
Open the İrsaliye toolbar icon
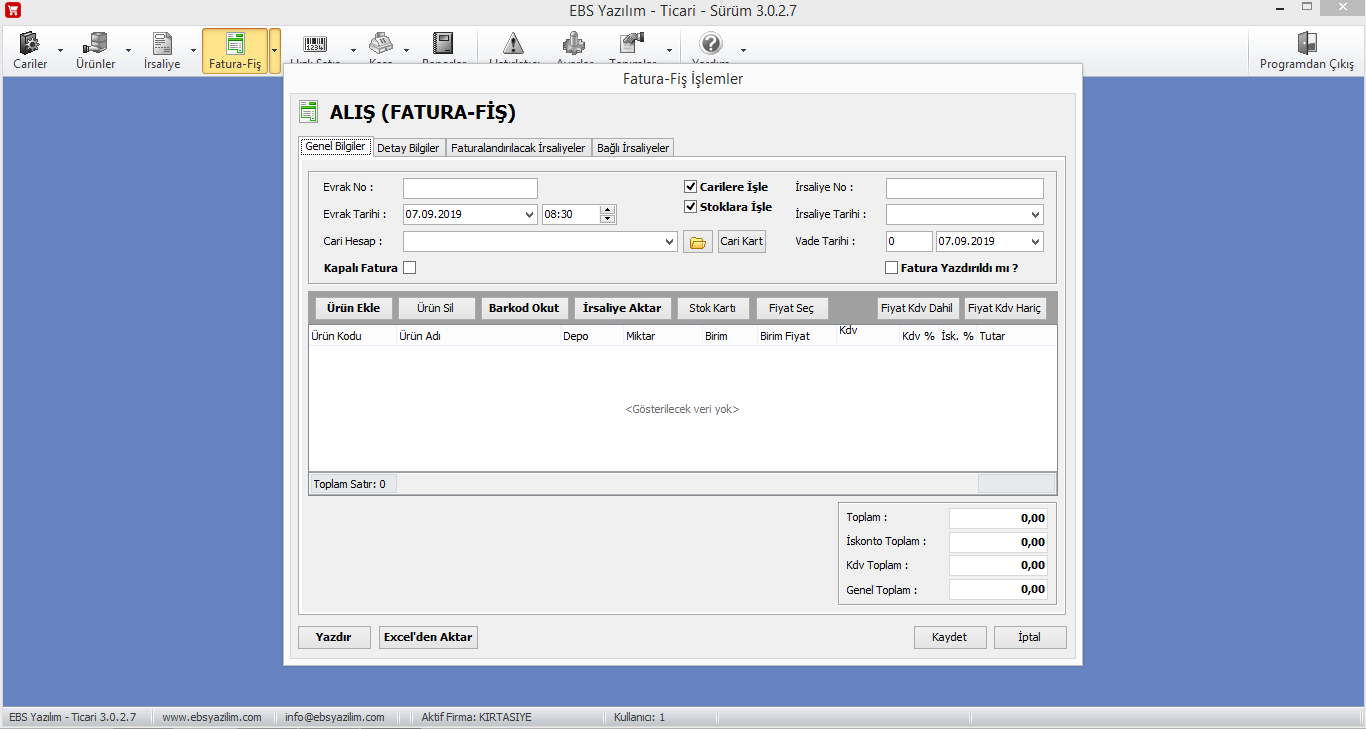[162, 45]
